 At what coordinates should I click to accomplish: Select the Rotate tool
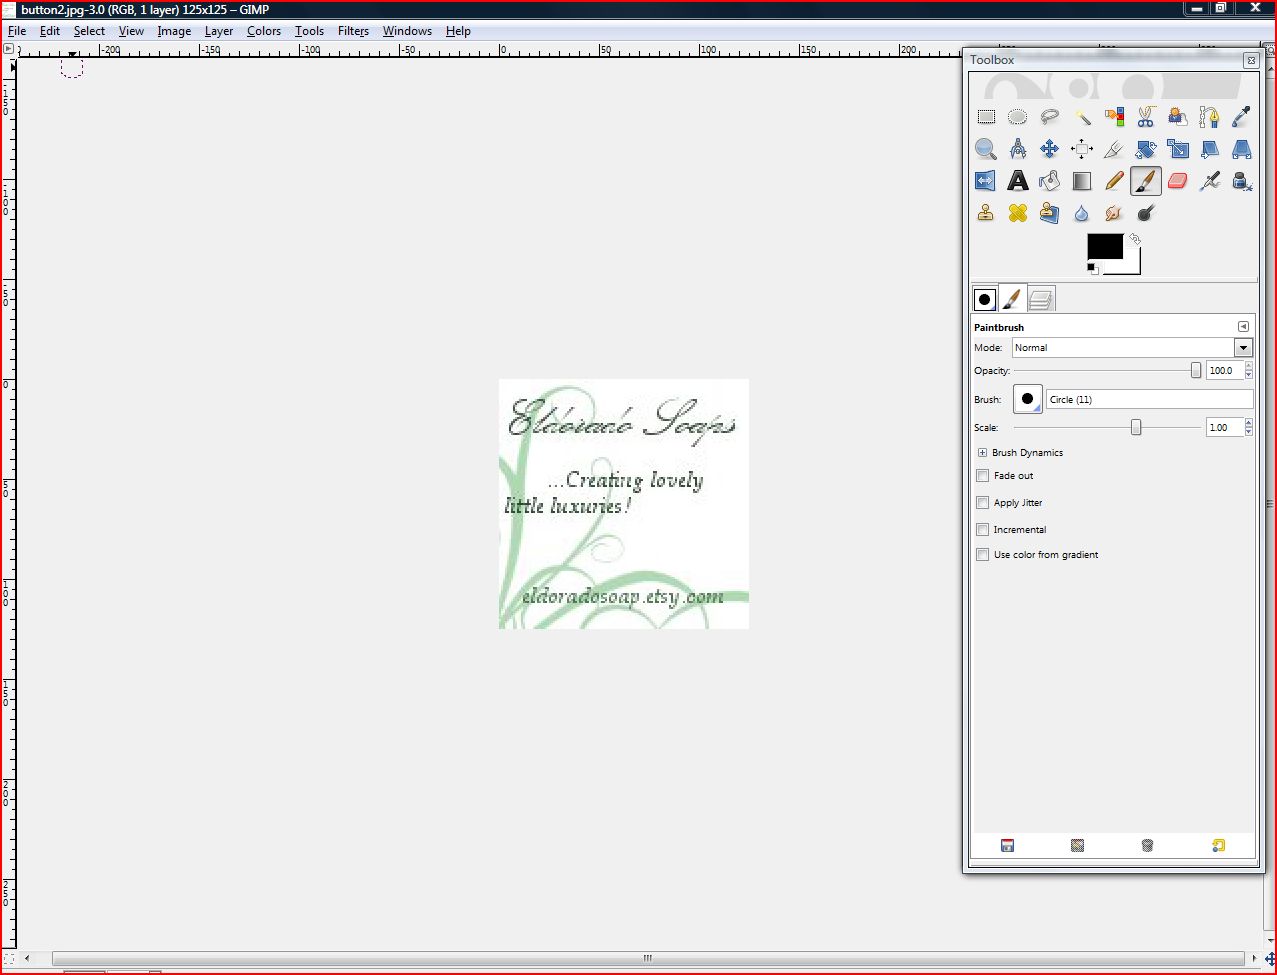(x=1146, y=149)
